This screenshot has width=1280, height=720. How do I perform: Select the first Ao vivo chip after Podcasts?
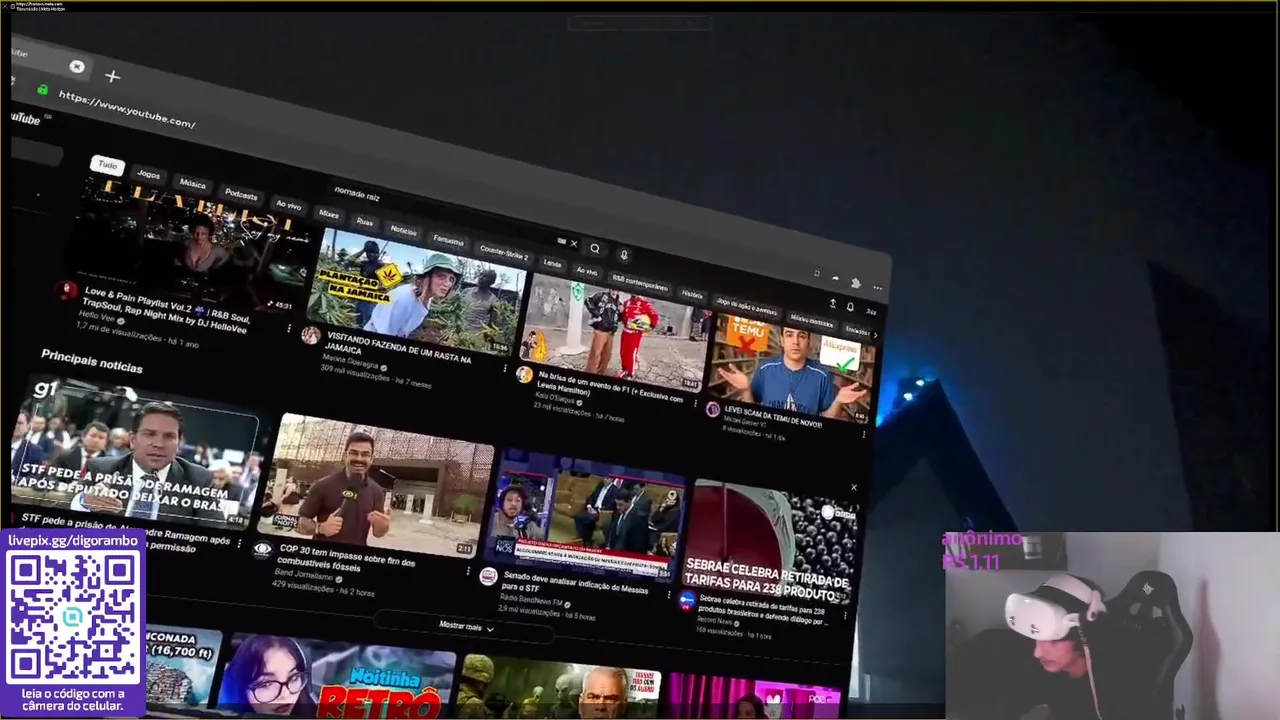tap(288, 204)
